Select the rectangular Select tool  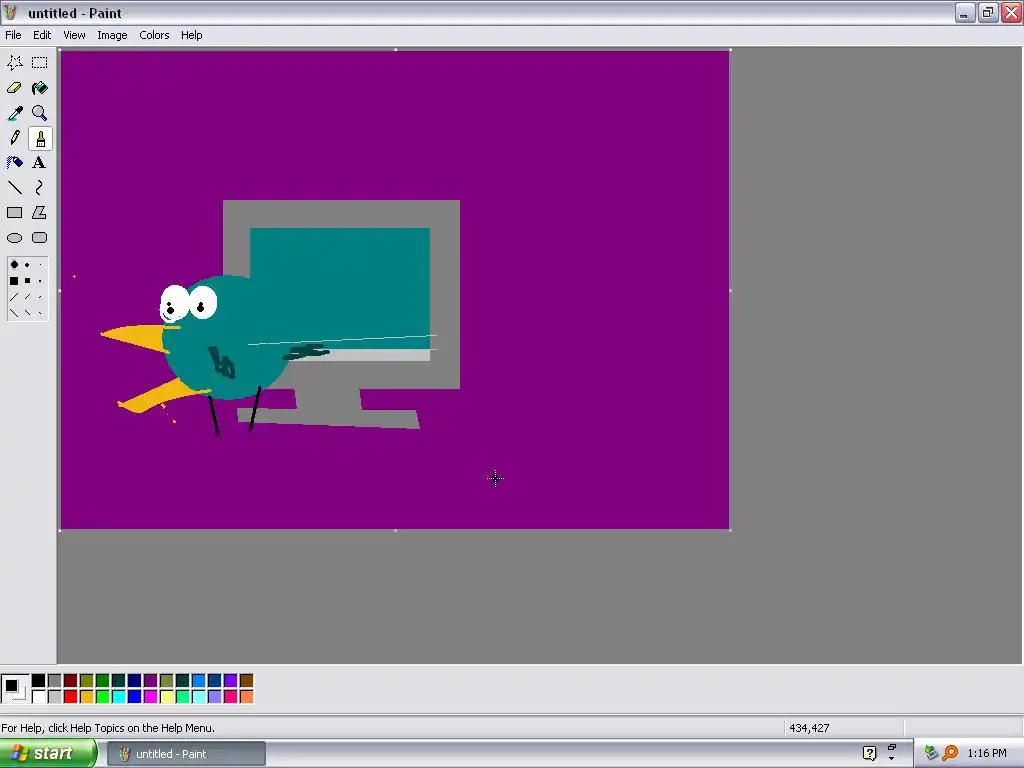pos(40,63)
